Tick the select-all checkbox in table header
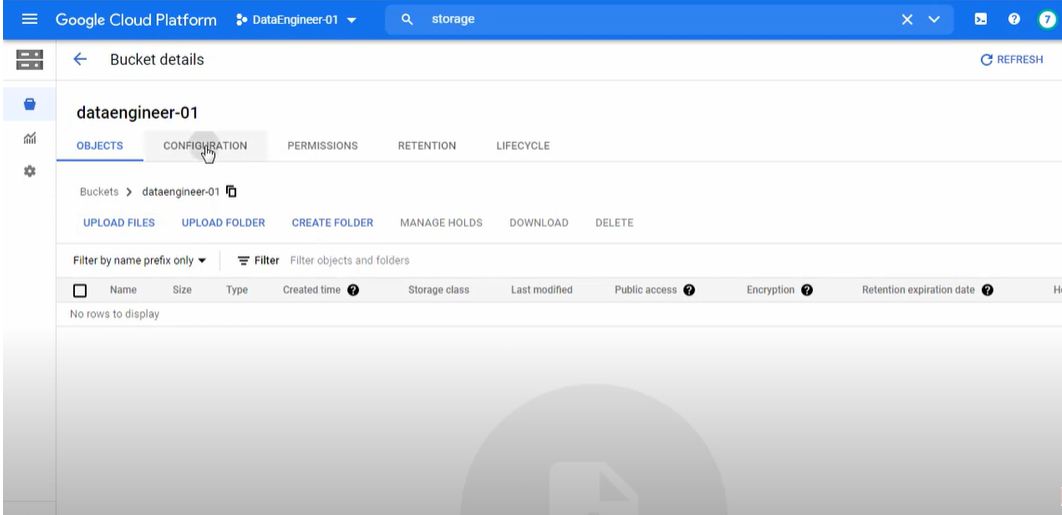 pyautogui.click(x=80, y=291)
